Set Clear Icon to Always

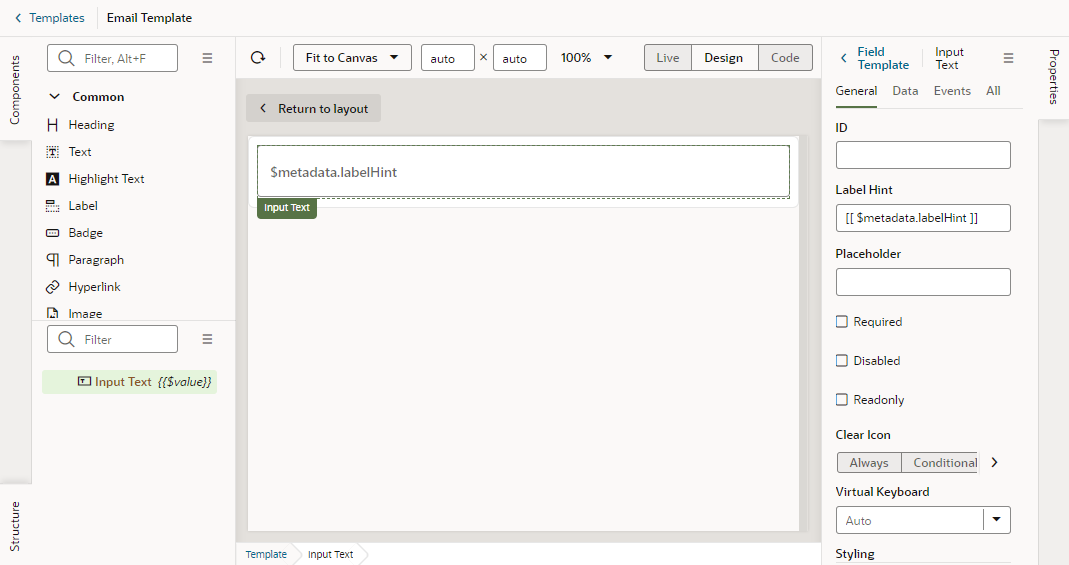click(869, 463)
